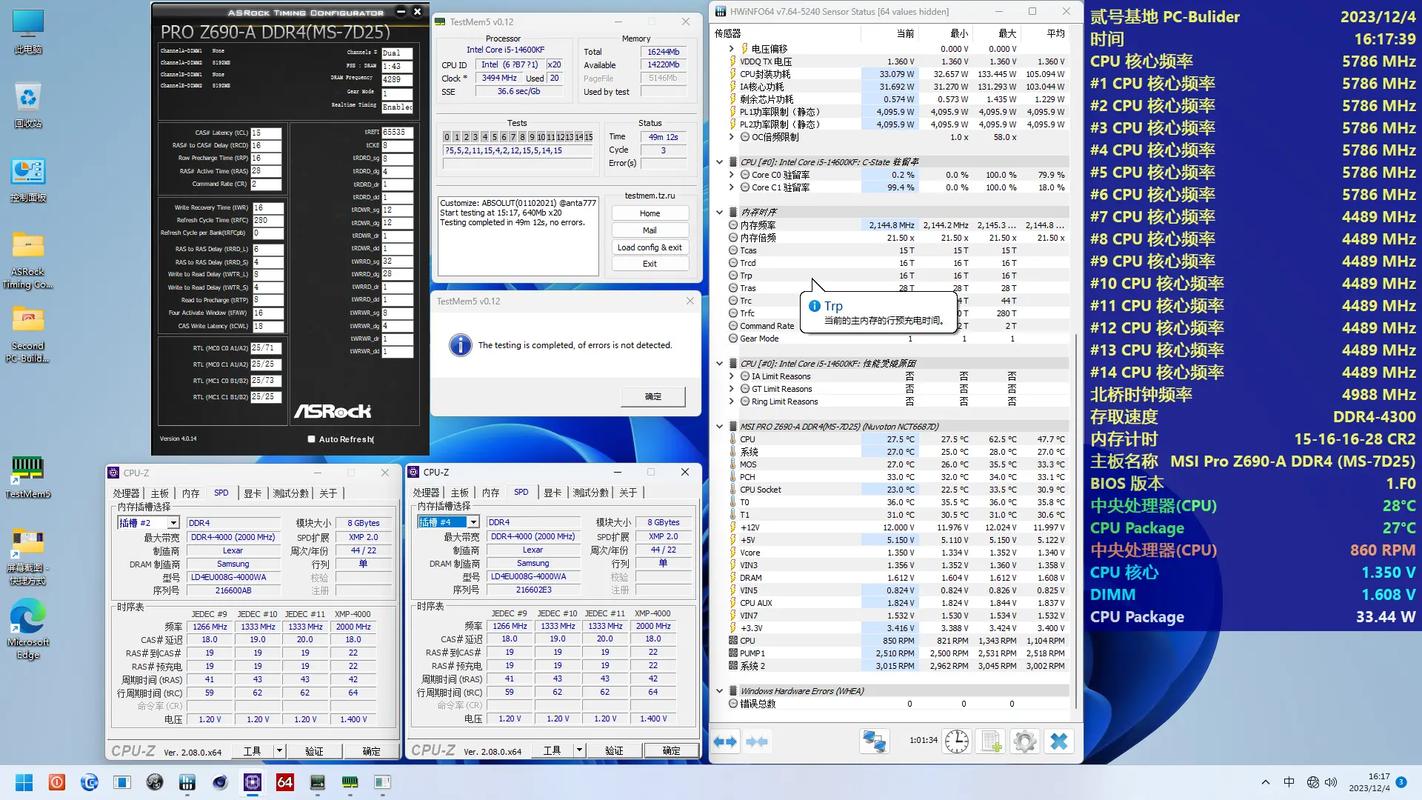Click the purple CPU-Z icon in the taskbar
Screen dimensions: 1422x800
coord(252,782)
